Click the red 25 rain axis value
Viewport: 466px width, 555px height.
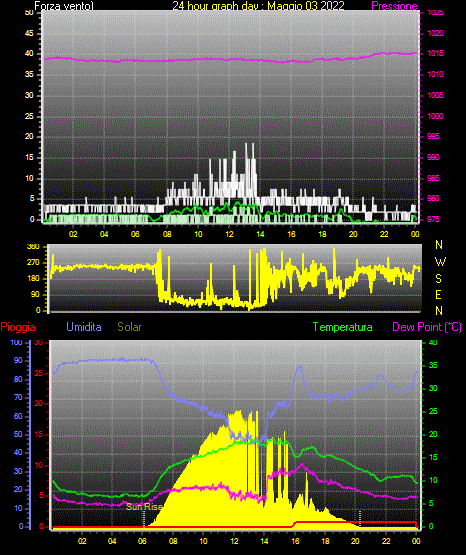pos(39,374)
